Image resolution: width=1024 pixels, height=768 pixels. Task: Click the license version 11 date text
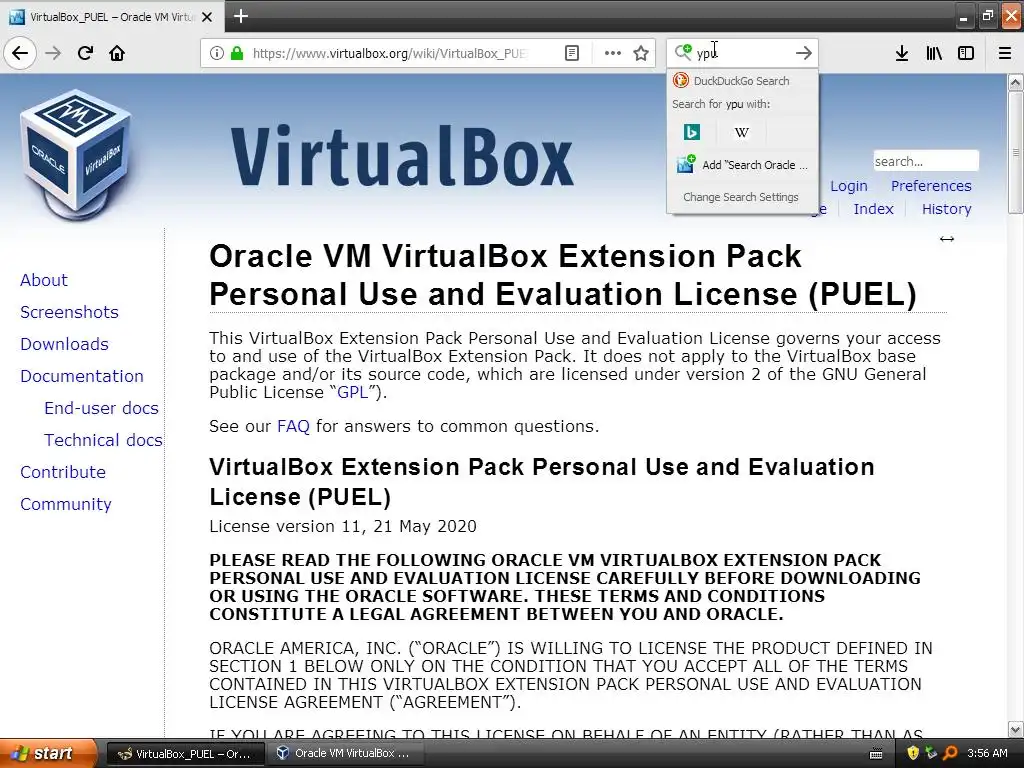tap(343, 526)
